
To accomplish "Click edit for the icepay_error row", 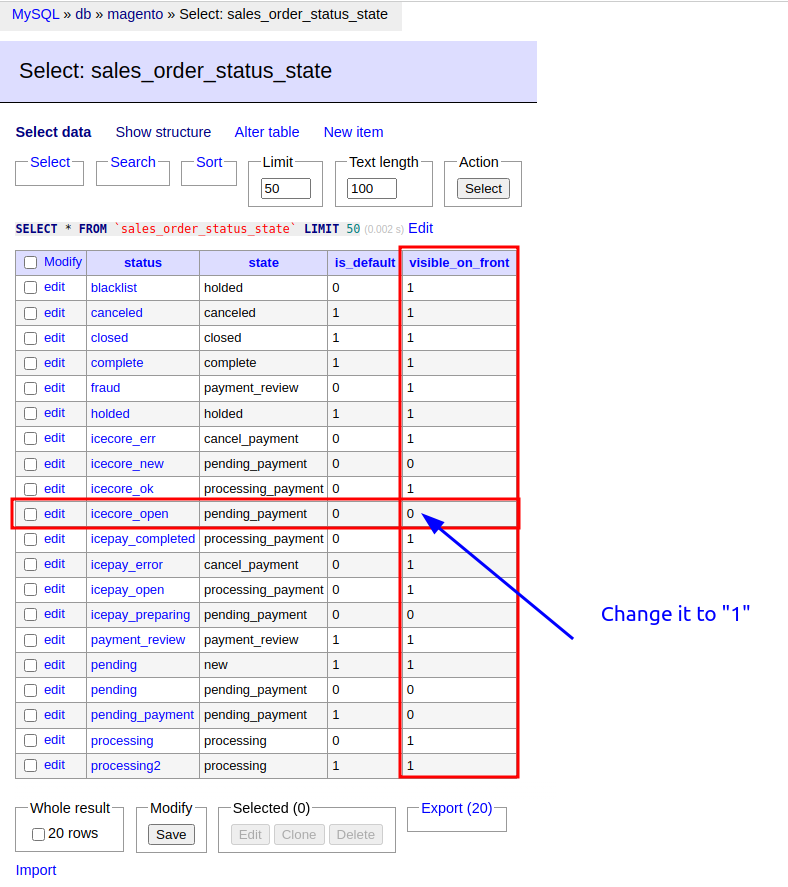I will click(54, 564).
